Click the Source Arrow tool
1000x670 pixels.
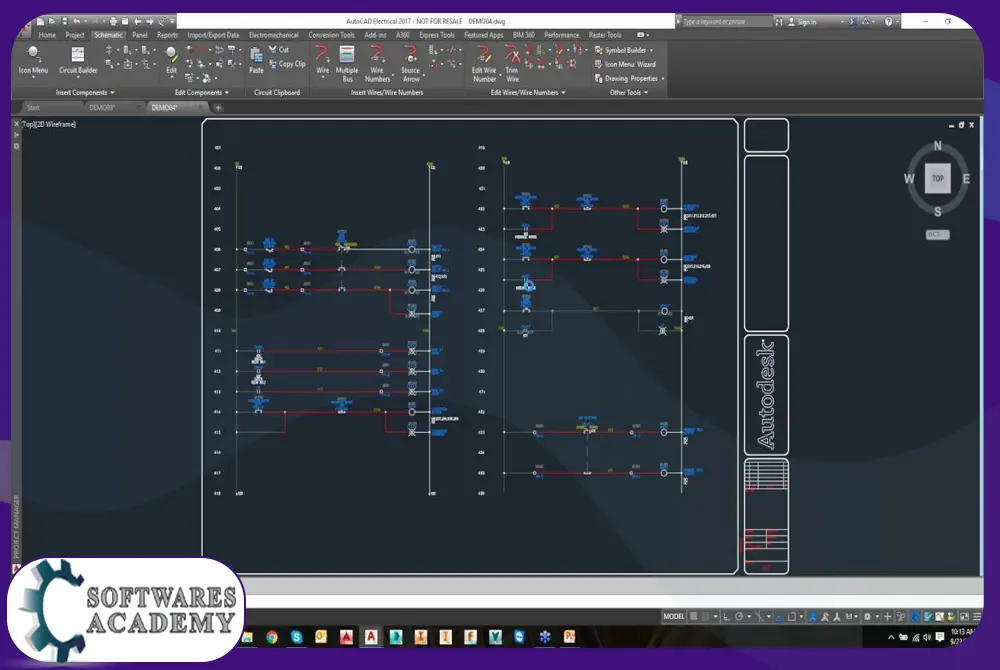pos(410,62)
